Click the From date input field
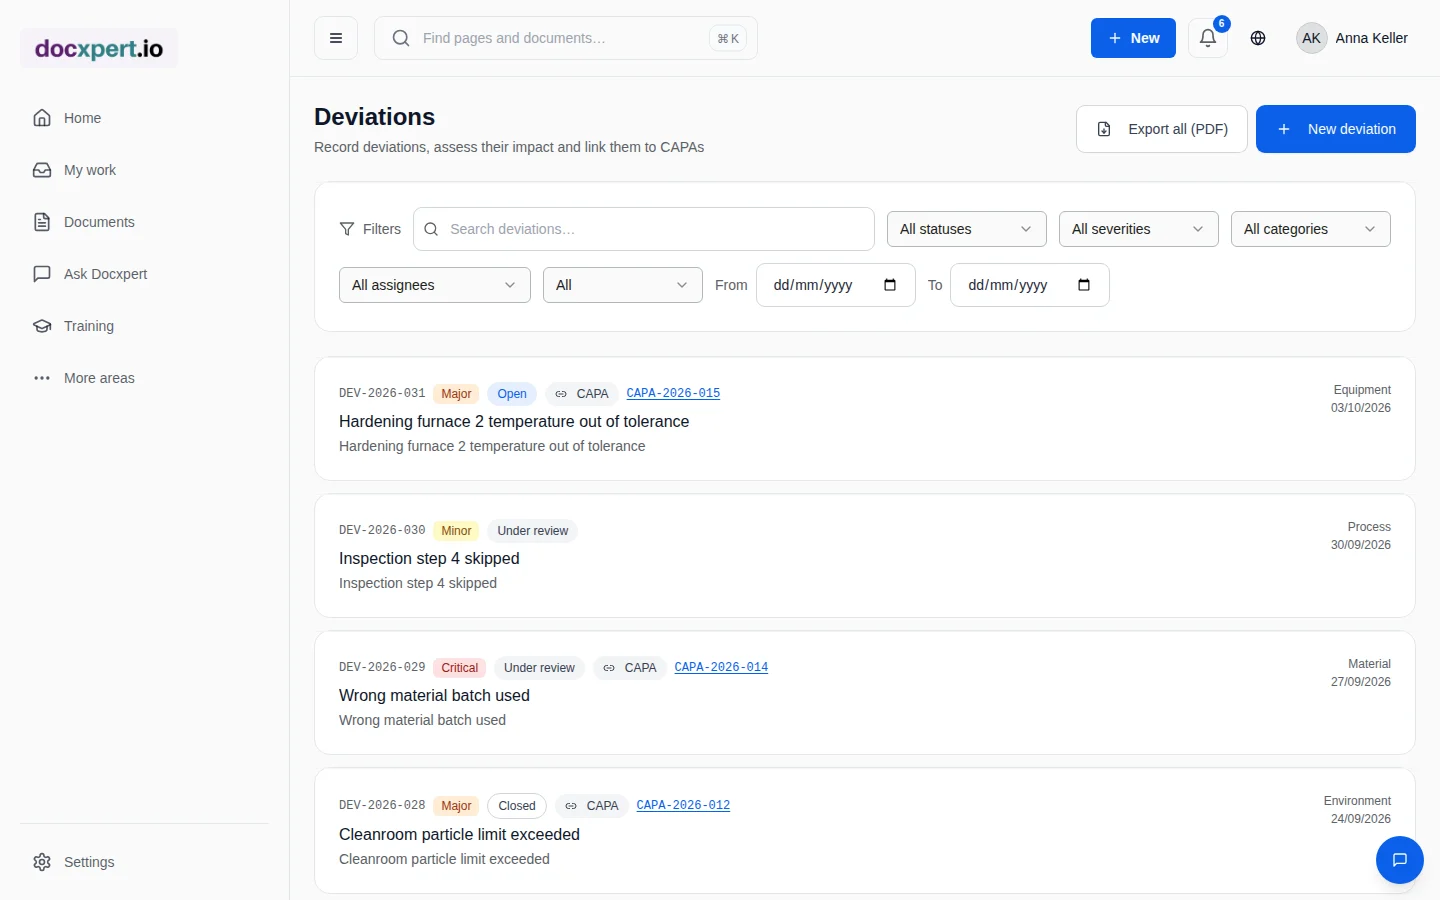The image size is (1440, 900). click(x=836, y=285)
